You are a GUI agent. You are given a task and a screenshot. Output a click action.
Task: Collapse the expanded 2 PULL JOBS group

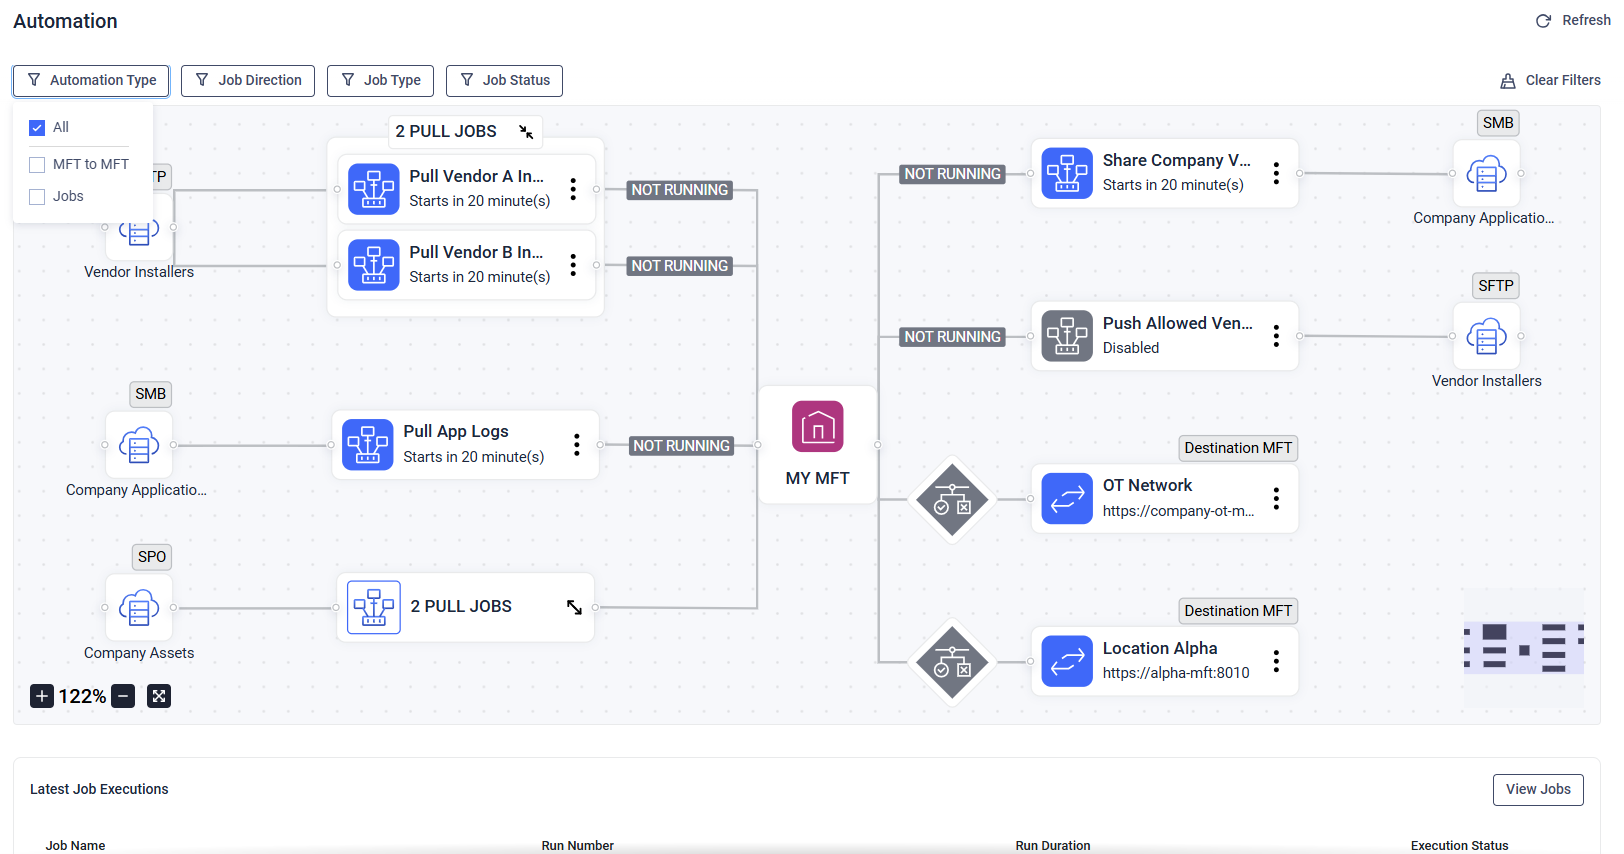click(526, 132)
